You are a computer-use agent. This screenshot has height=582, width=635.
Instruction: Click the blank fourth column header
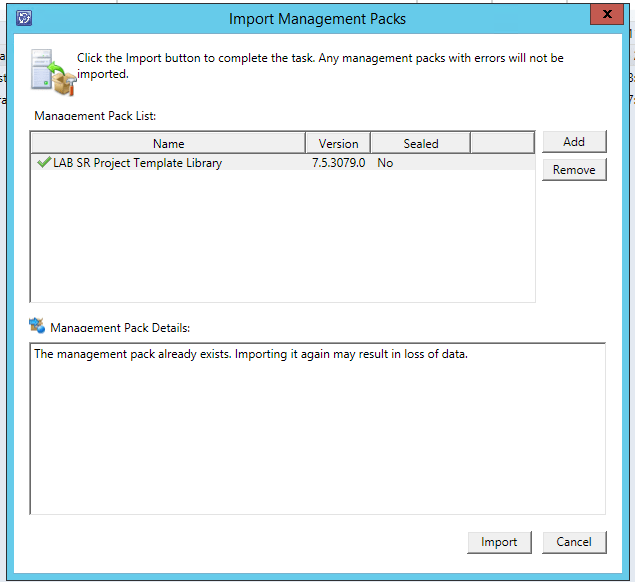(x=502, y=143)
